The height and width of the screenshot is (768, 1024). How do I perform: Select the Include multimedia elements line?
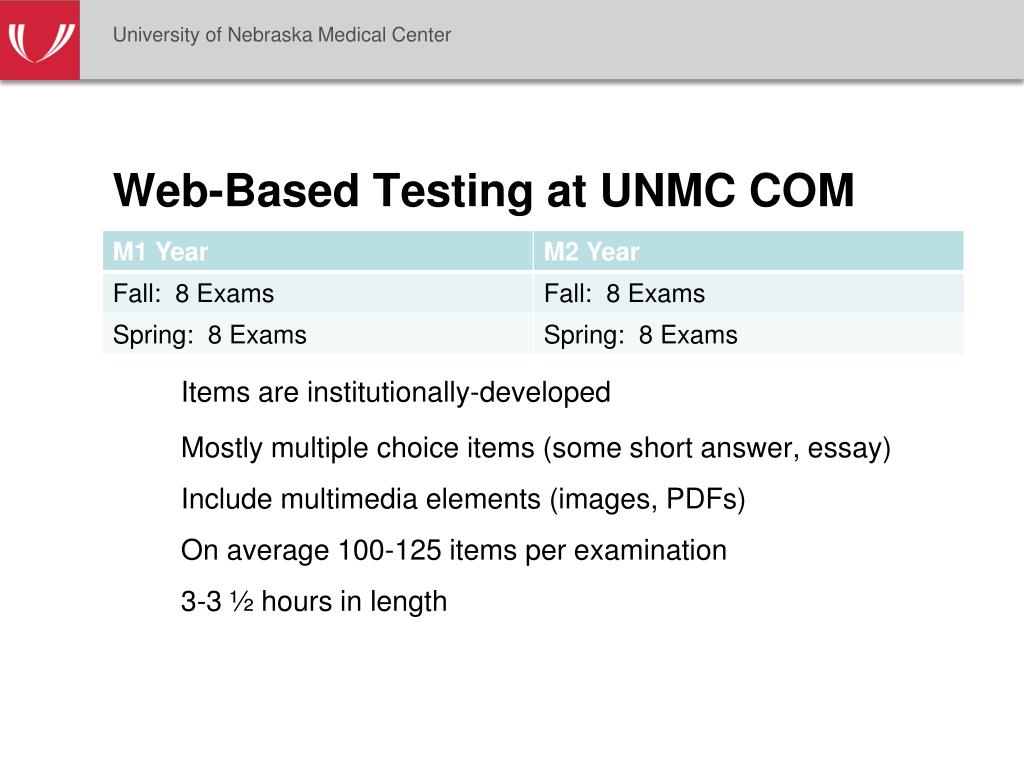coord(463,500)
